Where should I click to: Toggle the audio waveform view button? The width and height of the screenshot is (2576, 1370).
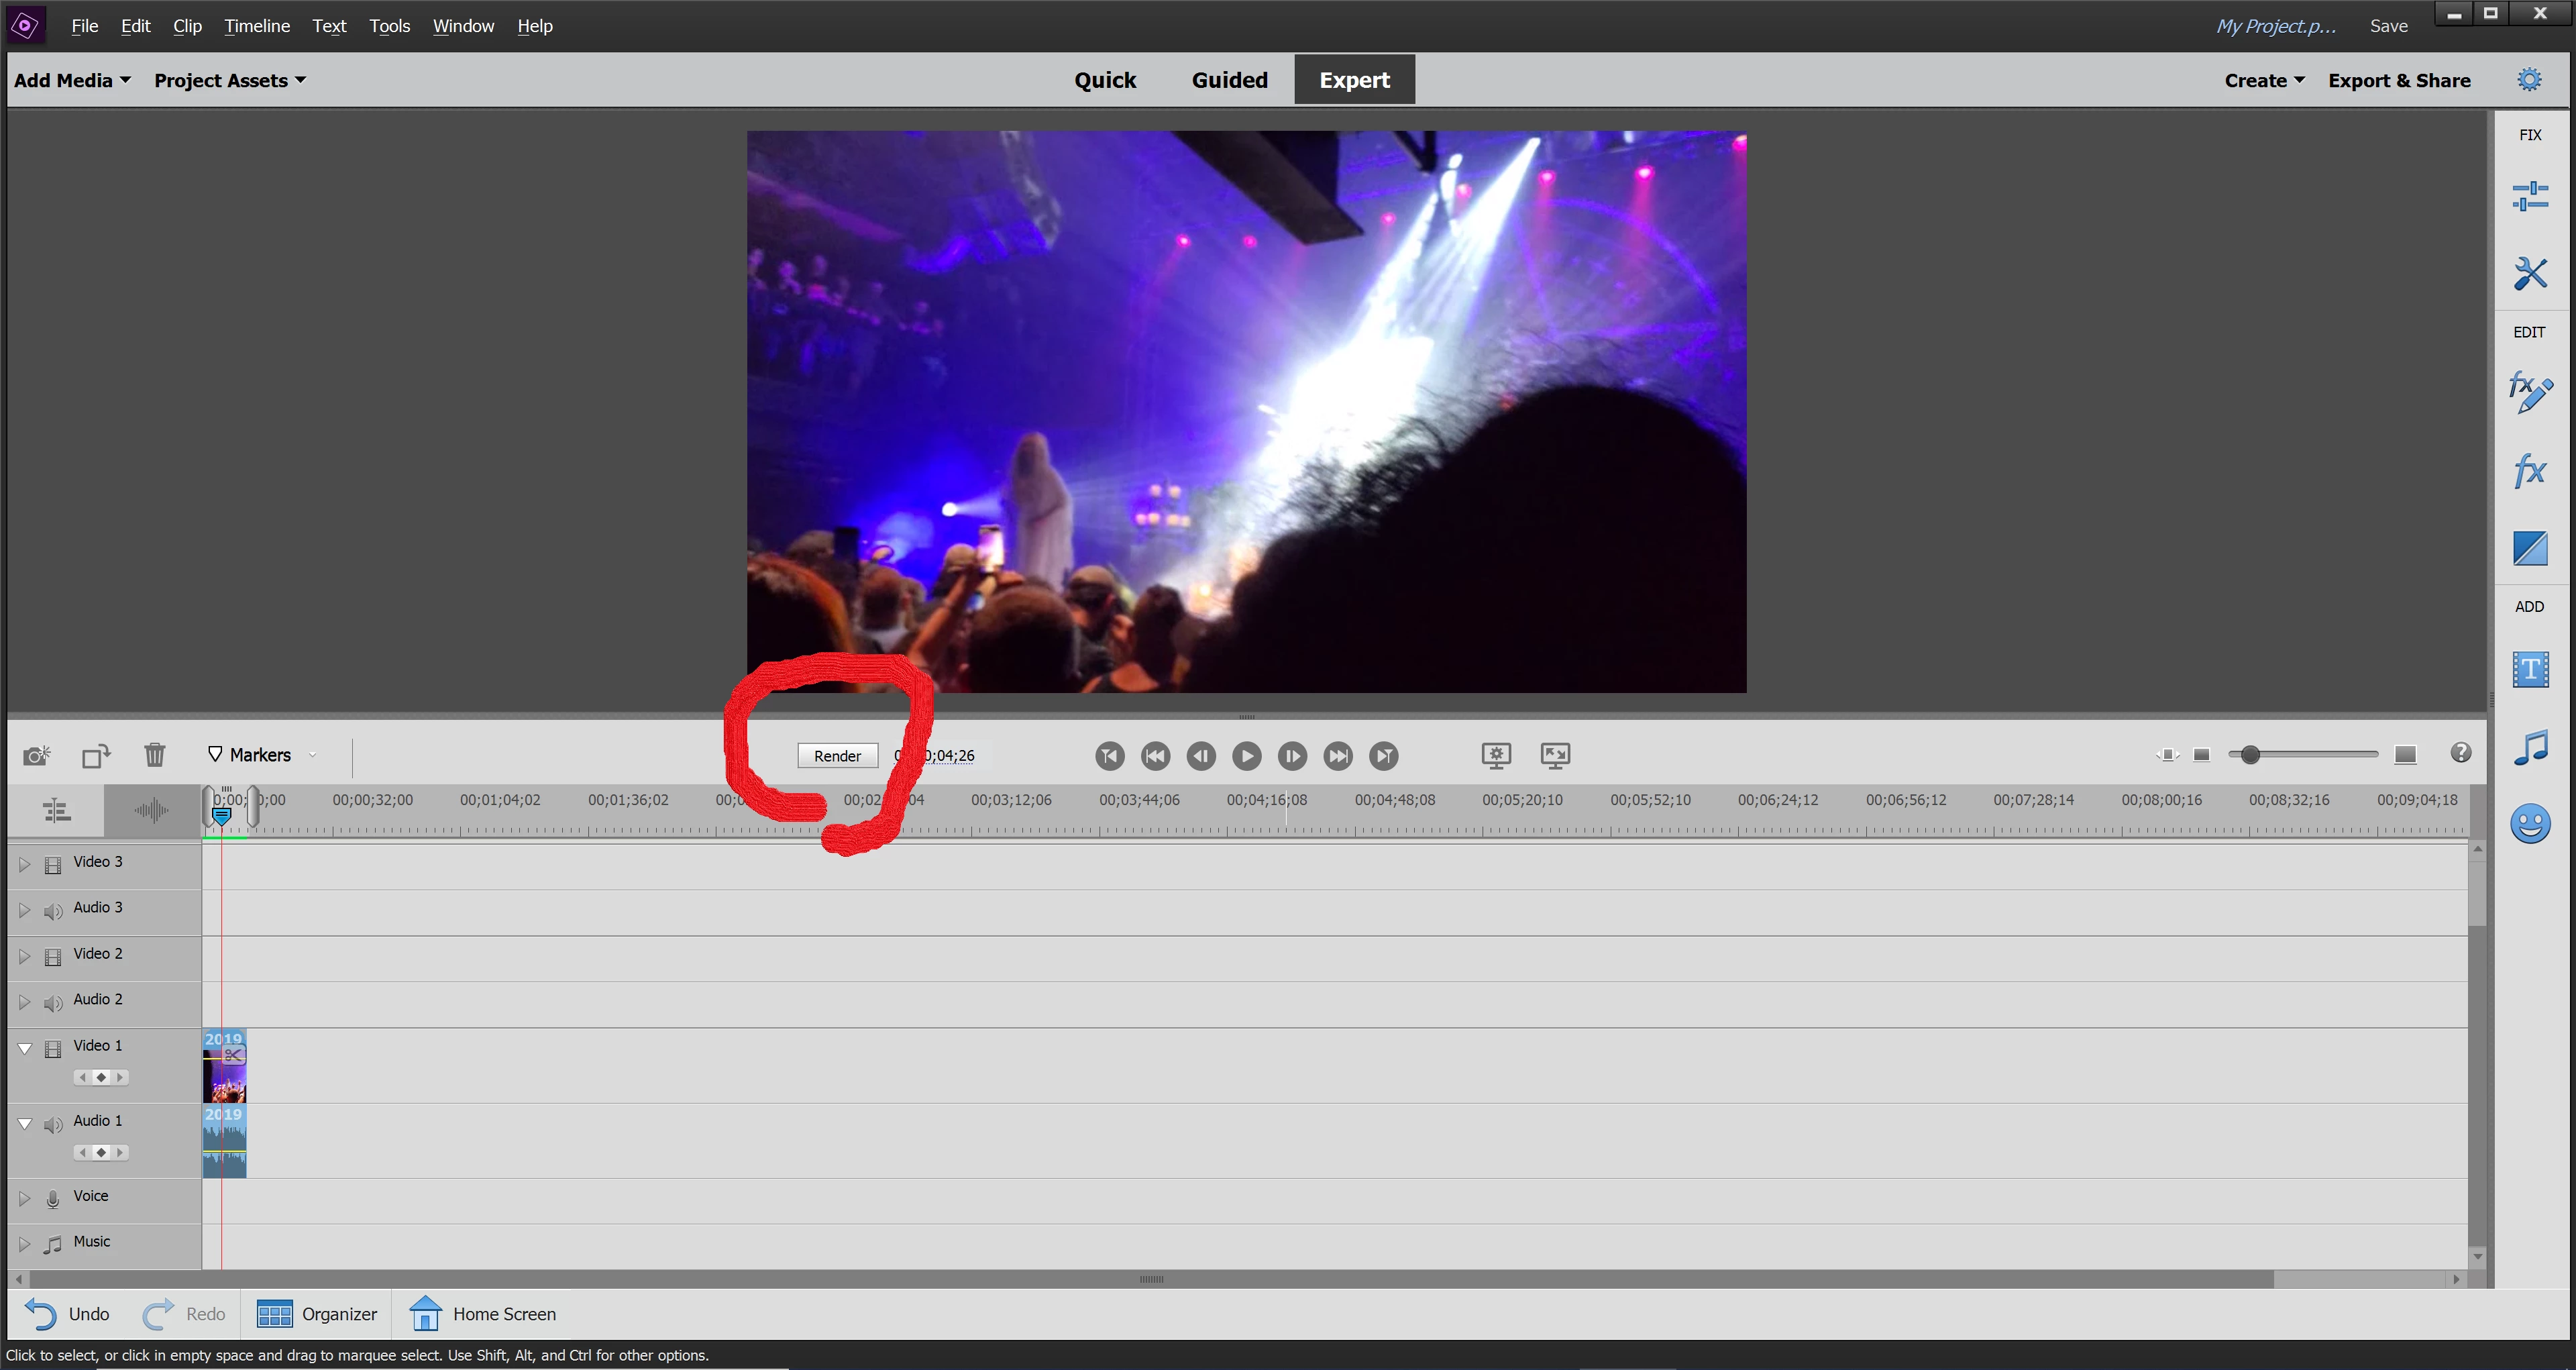click(152, 810)
